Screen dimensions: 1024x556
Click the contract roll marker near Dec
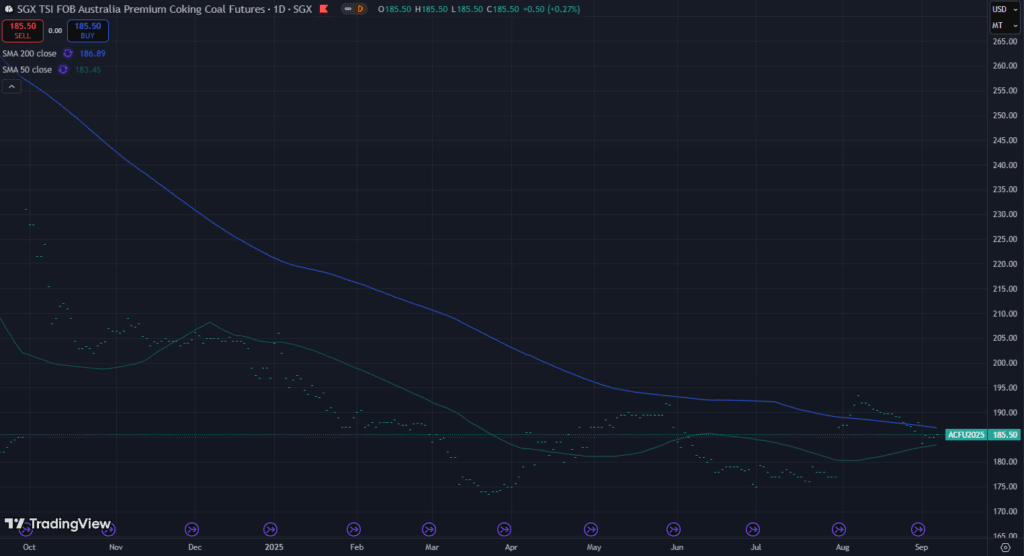(192, 529)
